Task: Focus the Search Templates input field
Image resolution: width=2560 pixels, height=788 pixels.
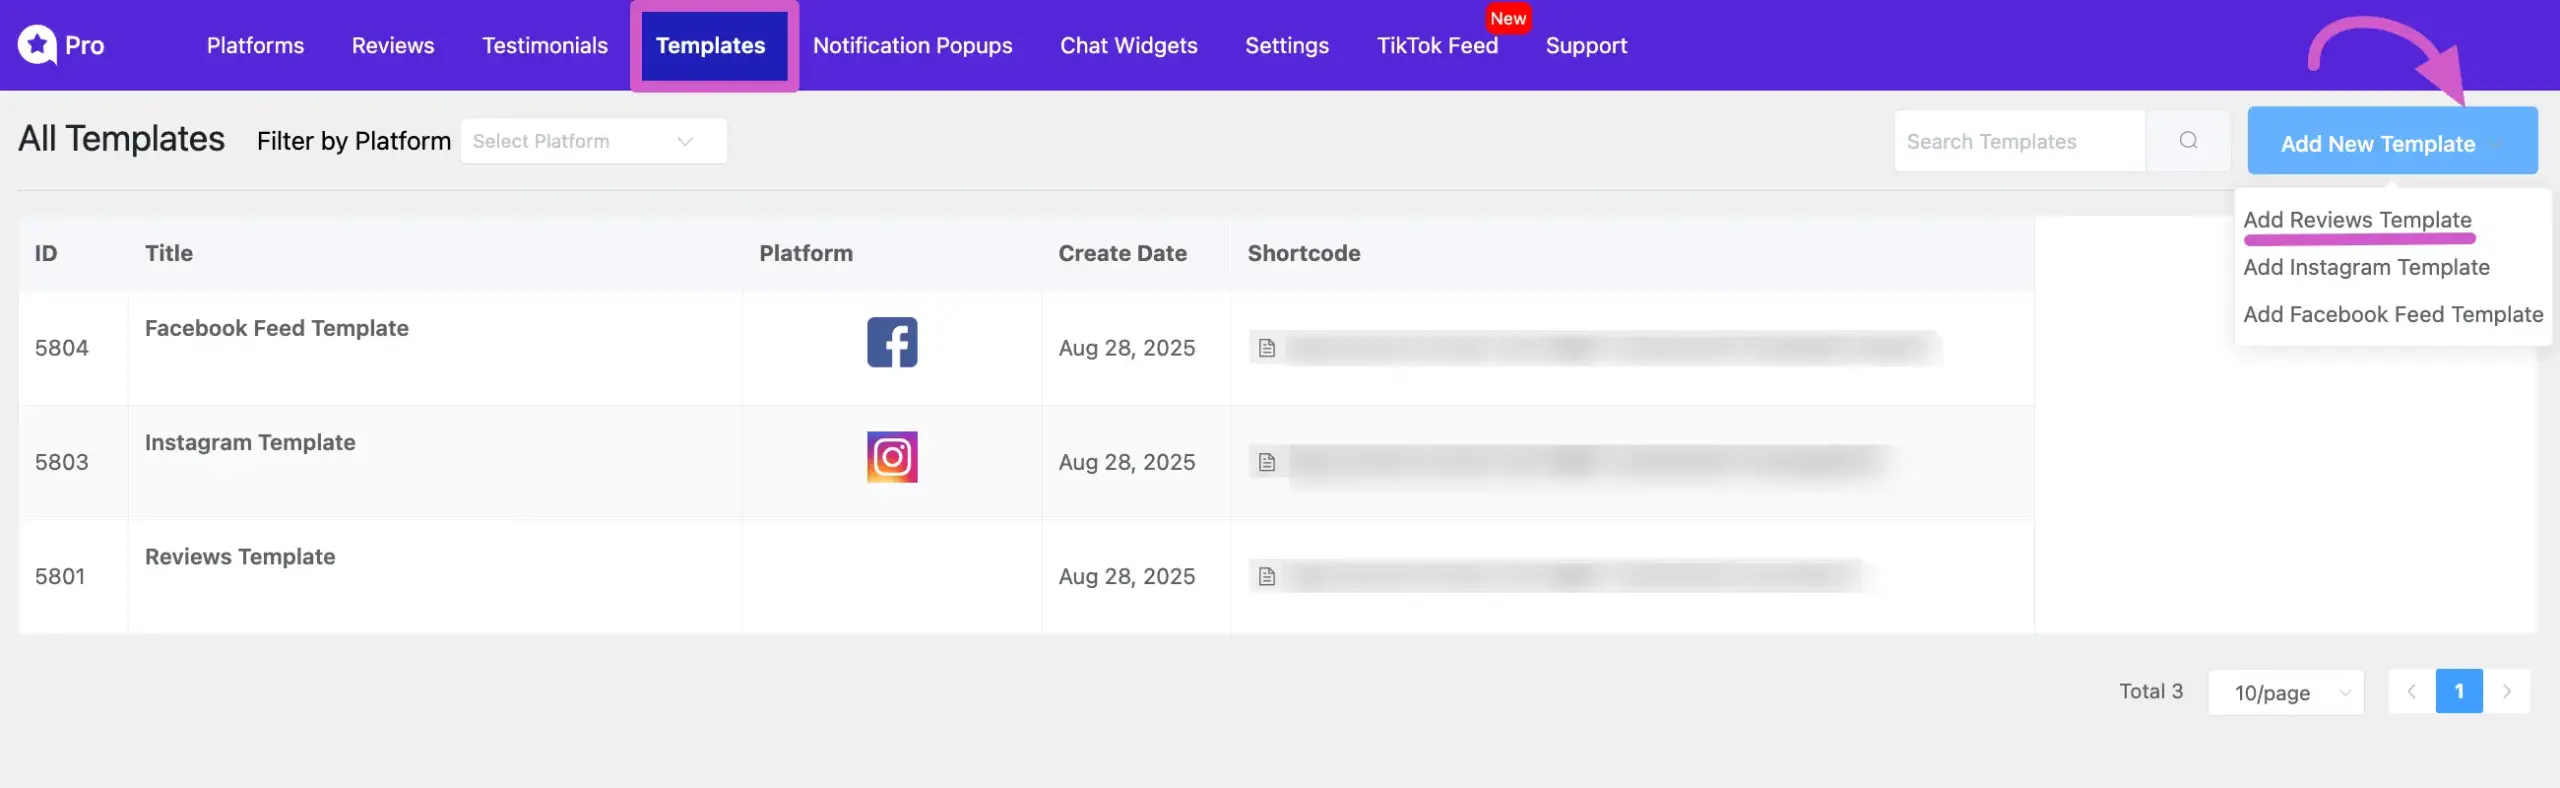Action: click(x=2018, y=141)
